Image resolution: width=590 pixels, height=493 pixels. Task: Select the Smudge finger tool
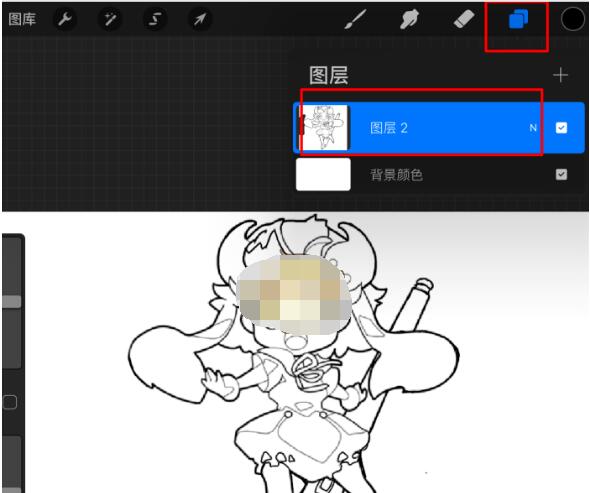409,19
